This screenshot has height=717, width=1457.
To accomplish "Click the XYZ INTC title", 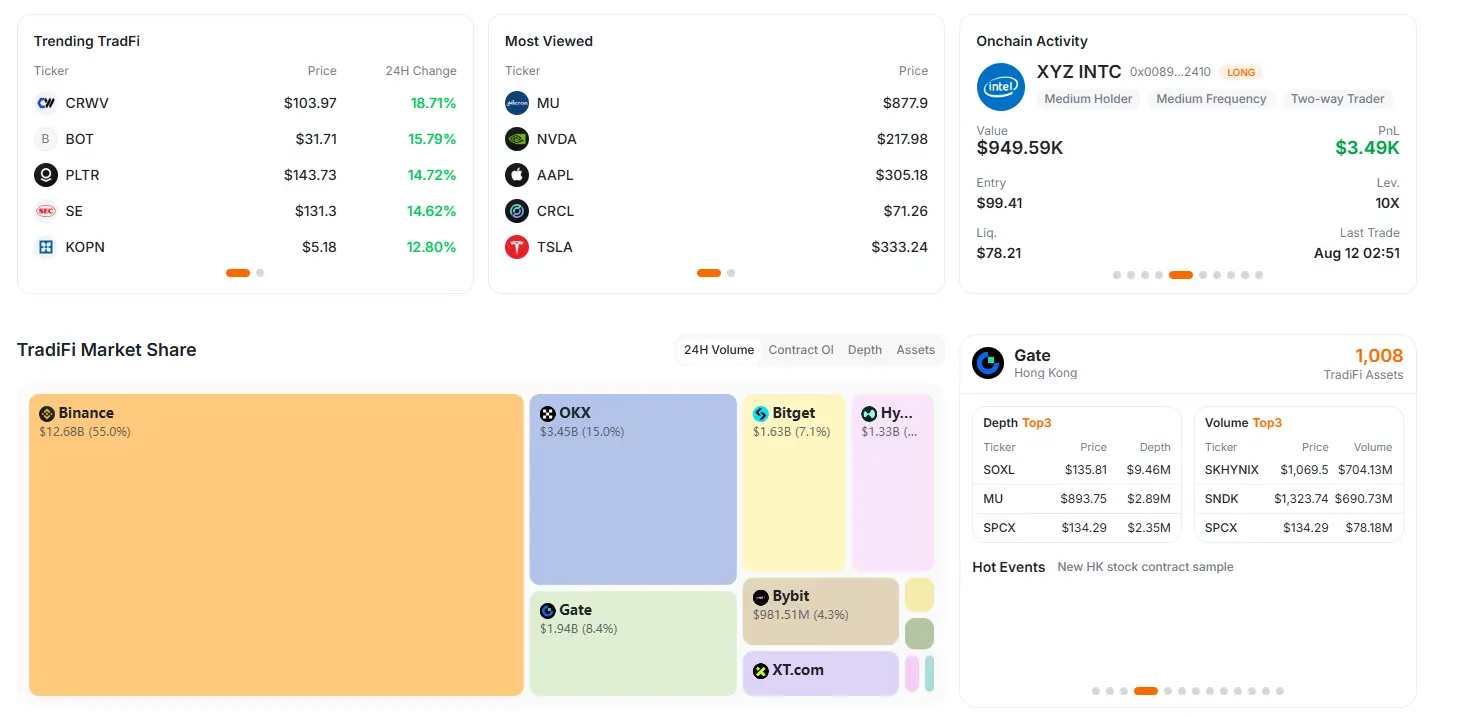I will point(1079,72).
